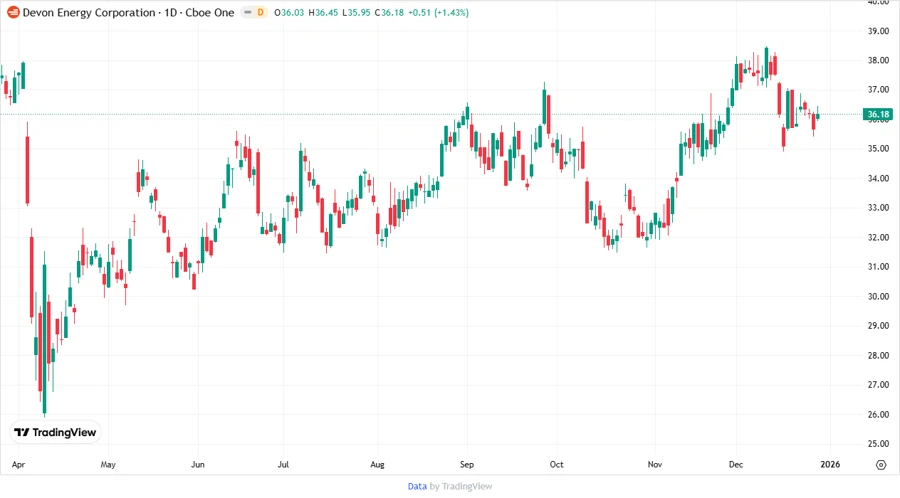Click the 35.00 price axis label
The height and width of the screenshot is (498, 900).
coord(878,149)
